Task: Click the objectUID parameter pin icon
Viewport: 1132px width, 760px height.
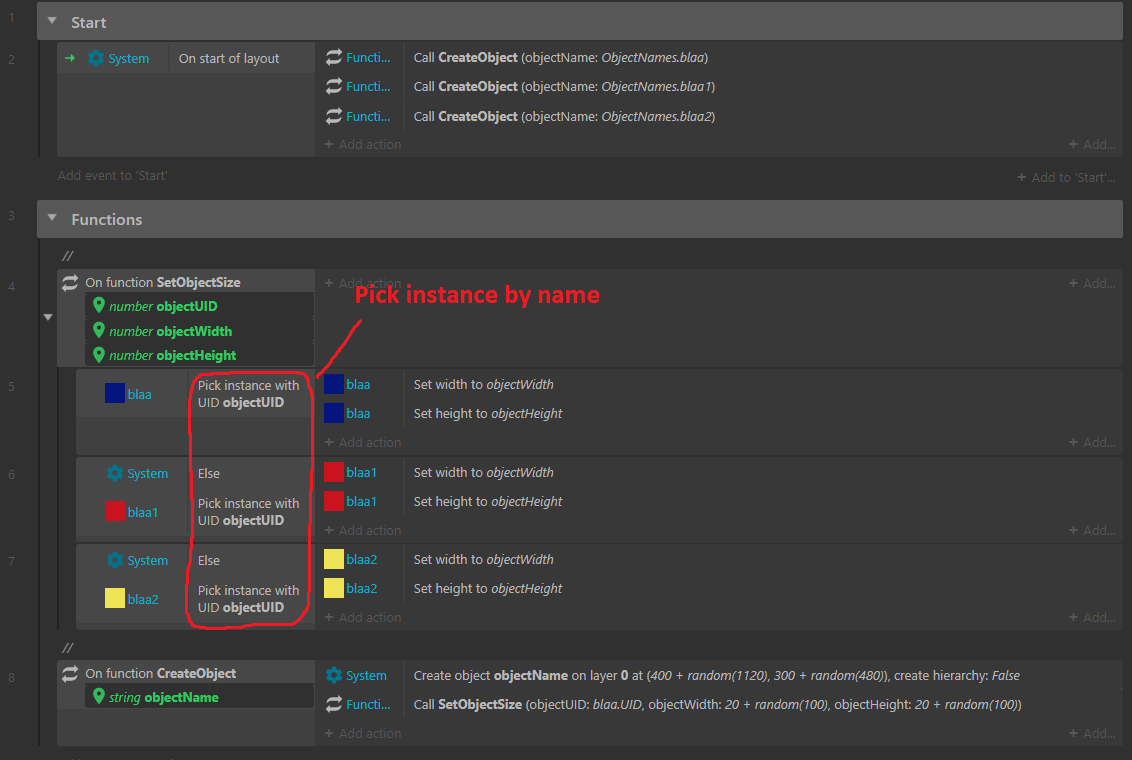Action: 99,305
